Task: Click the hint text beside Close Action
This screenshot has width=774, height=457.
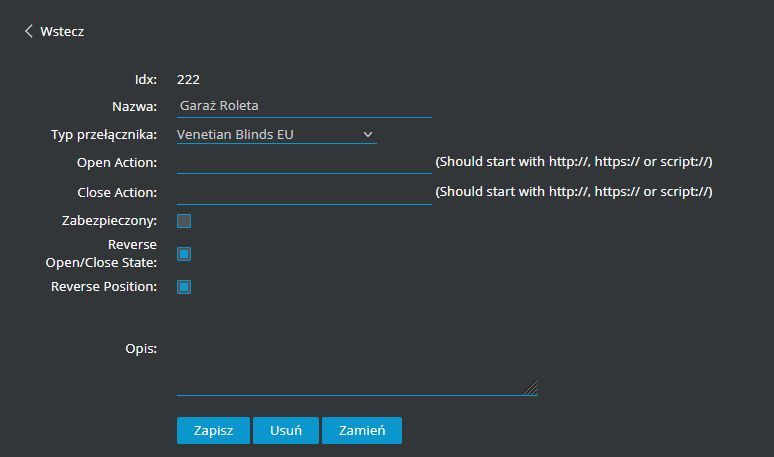Action: click(x=574, y=191)
